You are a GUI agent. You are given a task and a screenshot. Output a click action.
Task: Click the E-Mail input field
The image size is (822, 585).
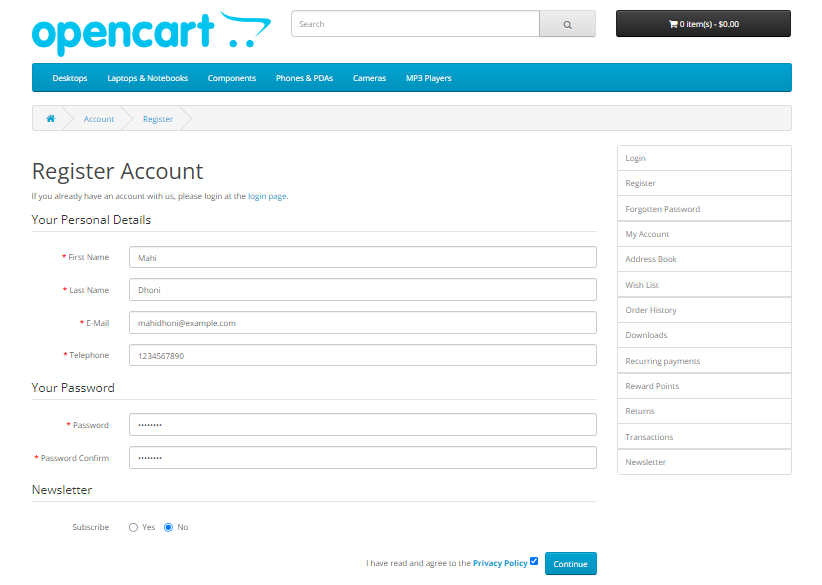tap(362, 323)
